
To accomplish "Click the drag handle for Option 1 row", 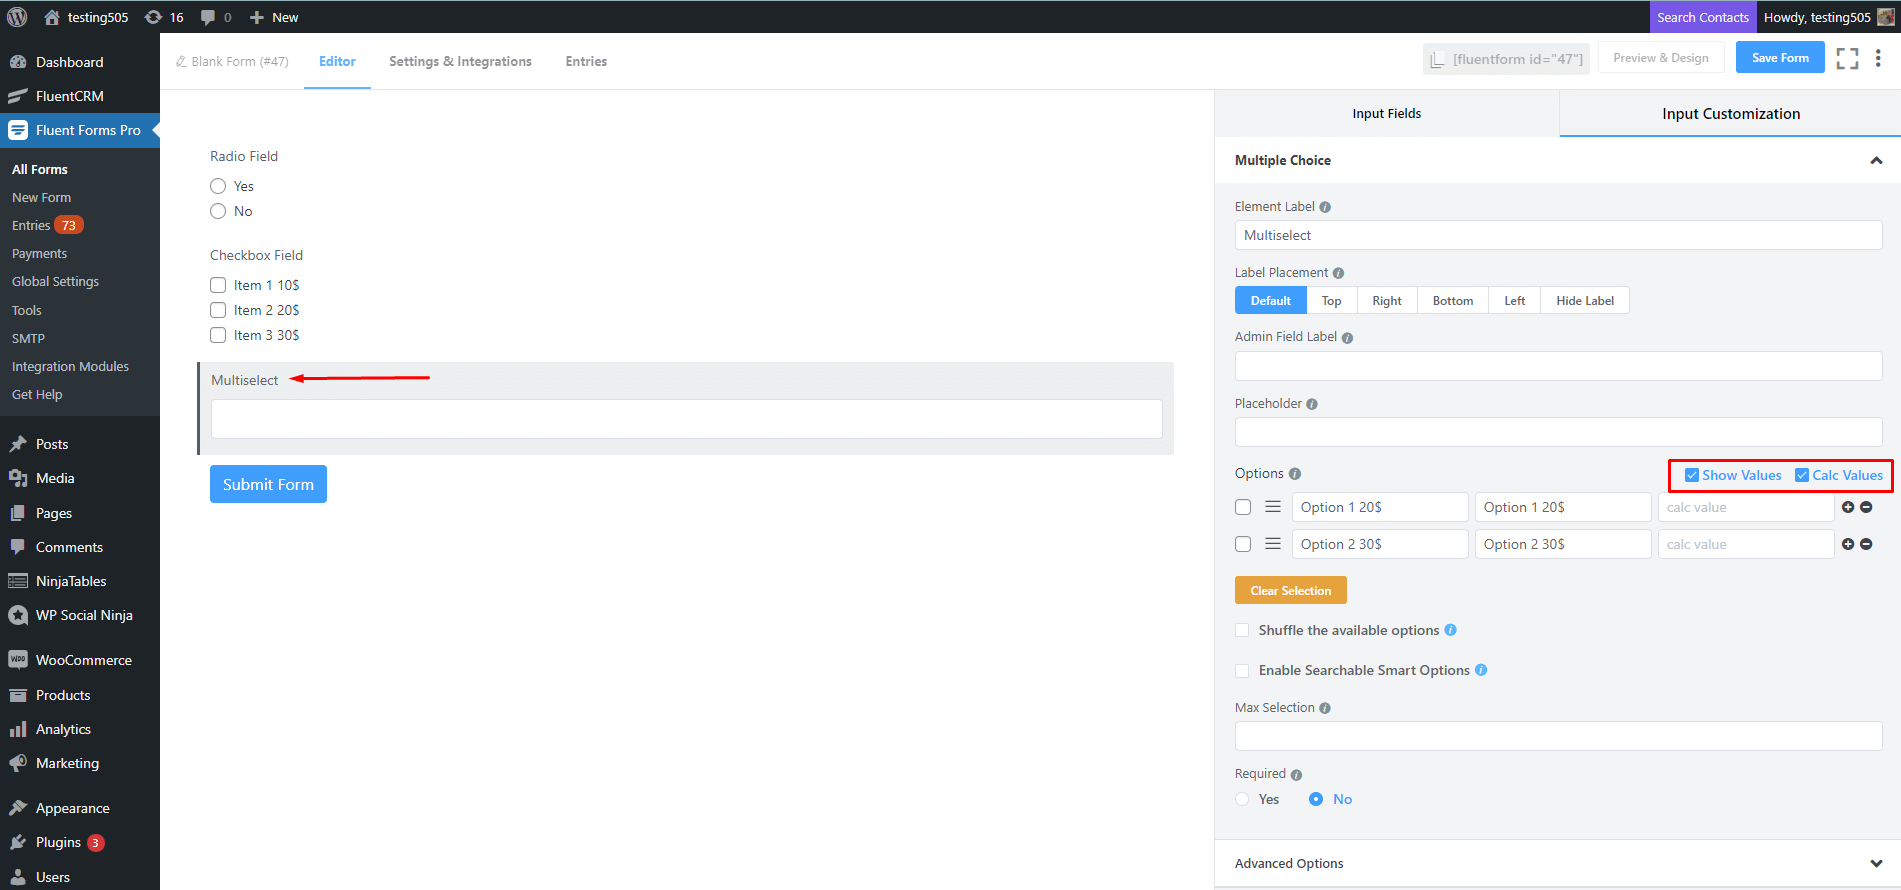I will pyautogui.click(x=1273, y=507).
